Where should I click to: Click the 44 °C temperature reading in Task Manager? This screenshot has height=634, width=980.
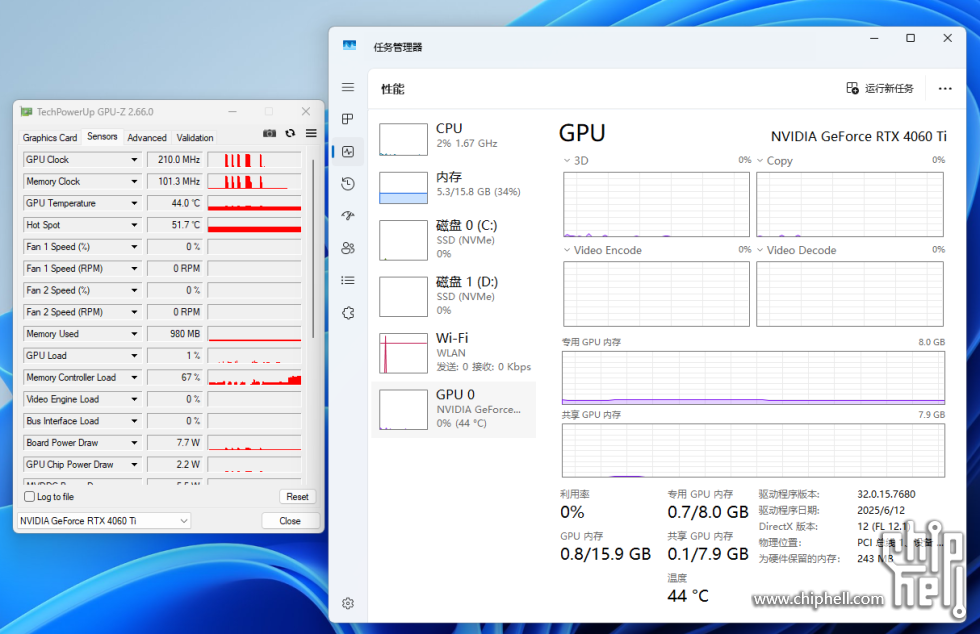[x=688, y=596]
